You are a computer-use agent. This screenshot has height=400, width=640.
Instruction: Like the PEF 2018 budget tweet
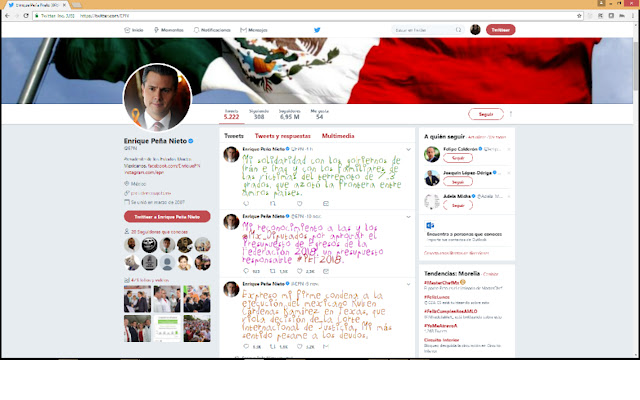(300, 271)
